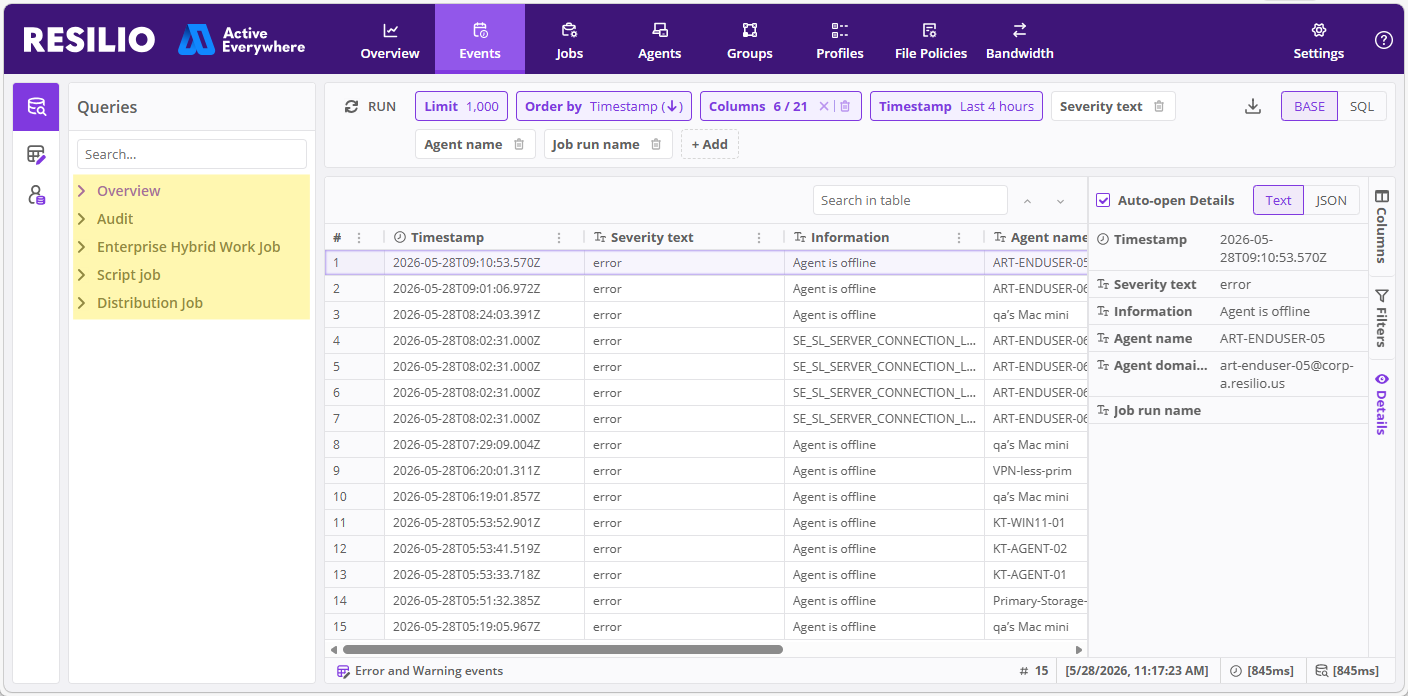Remove the Job run name filter trash icon

(x=656, y=145)
